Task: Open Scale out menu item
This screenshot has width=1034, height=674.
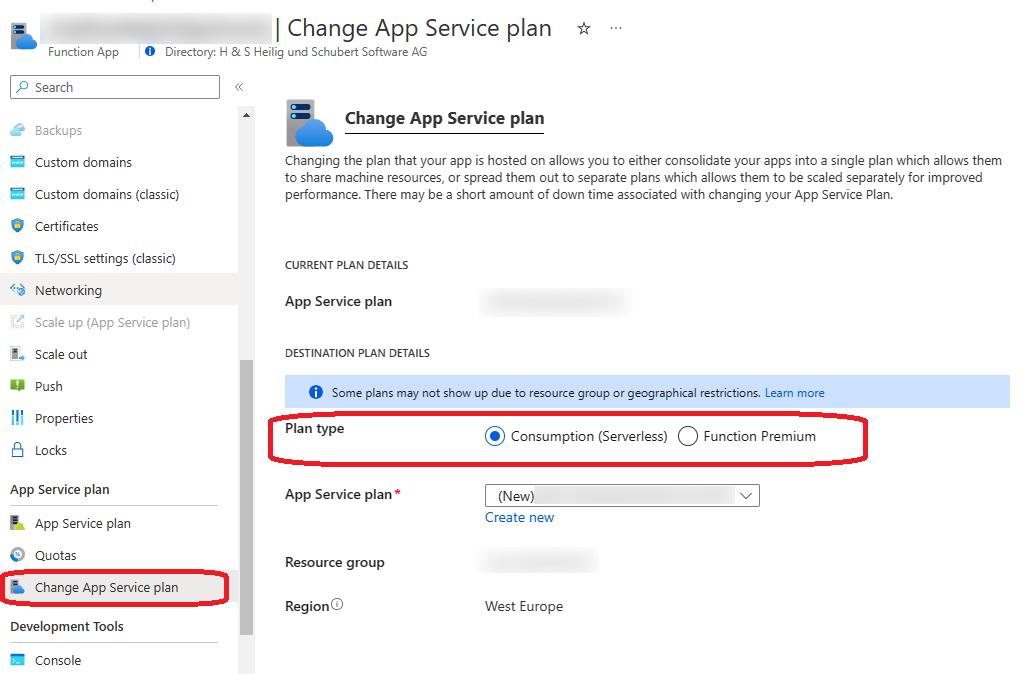Action: click(x=61, y=354)
